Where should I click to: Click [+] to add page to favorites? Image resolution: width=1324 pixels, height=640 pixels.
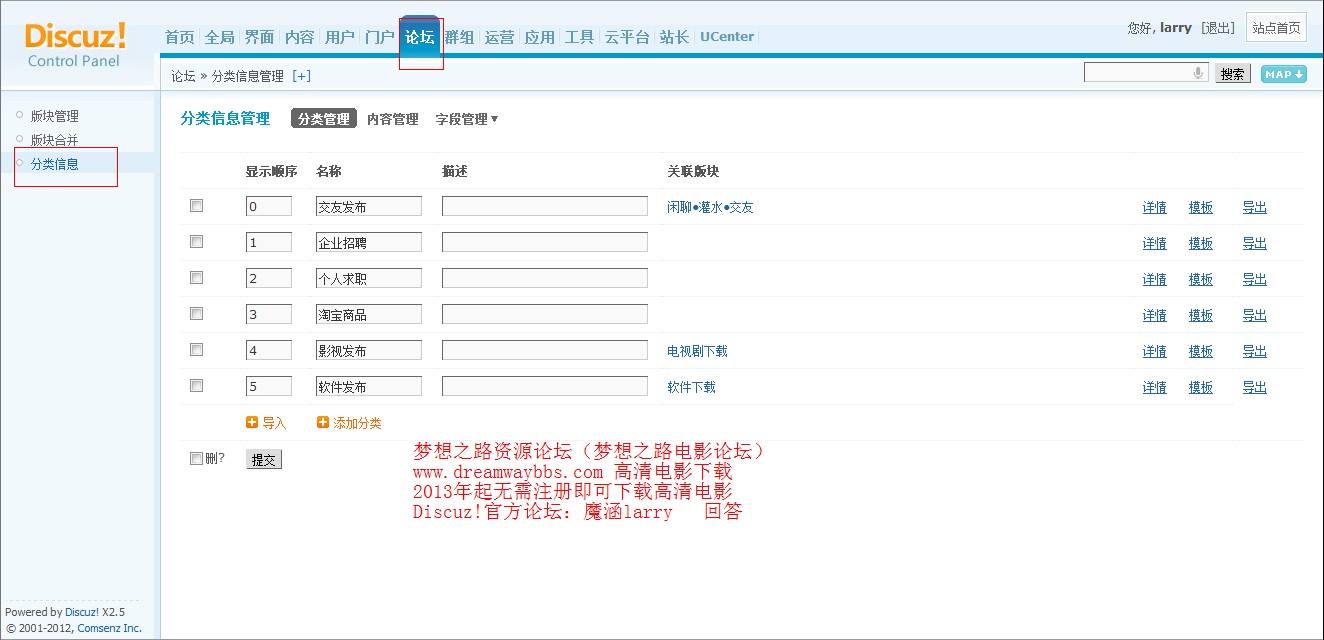[301, 76]
